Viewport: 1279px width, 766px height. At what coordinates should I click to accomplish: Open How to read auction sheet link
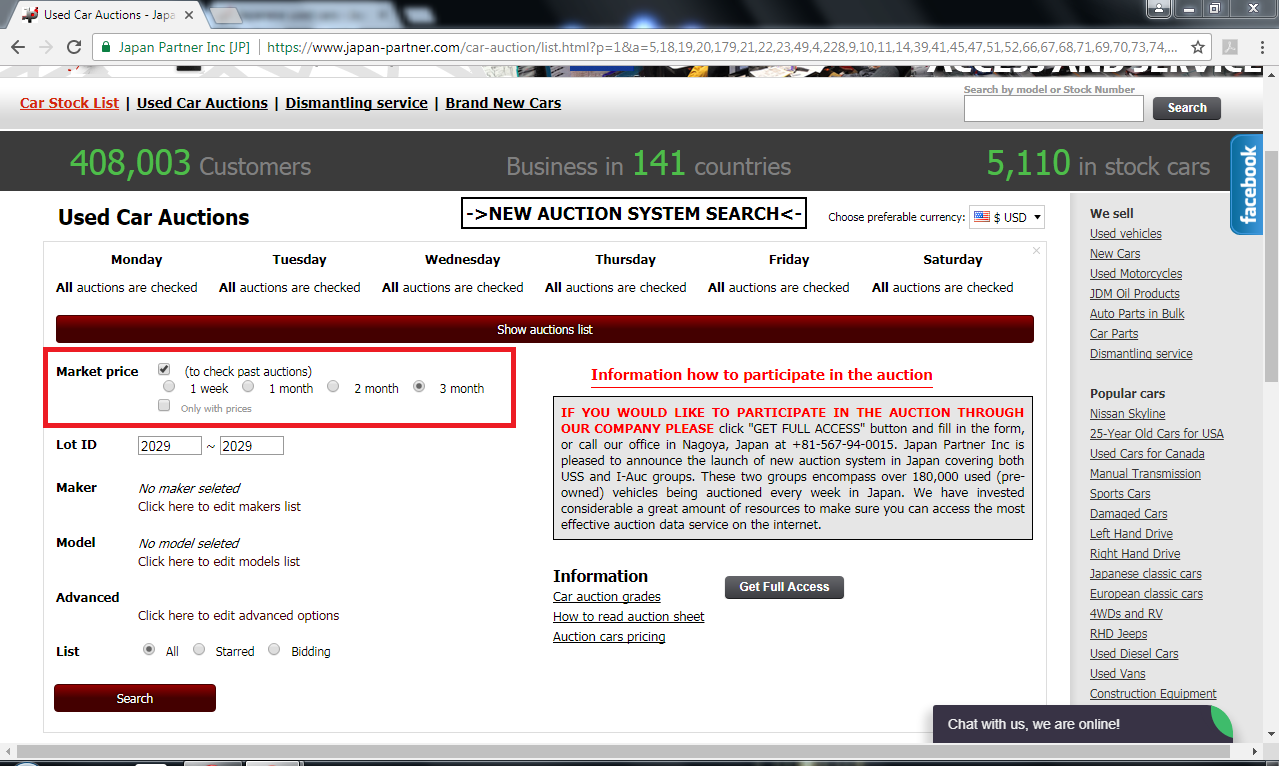(629, 617)
